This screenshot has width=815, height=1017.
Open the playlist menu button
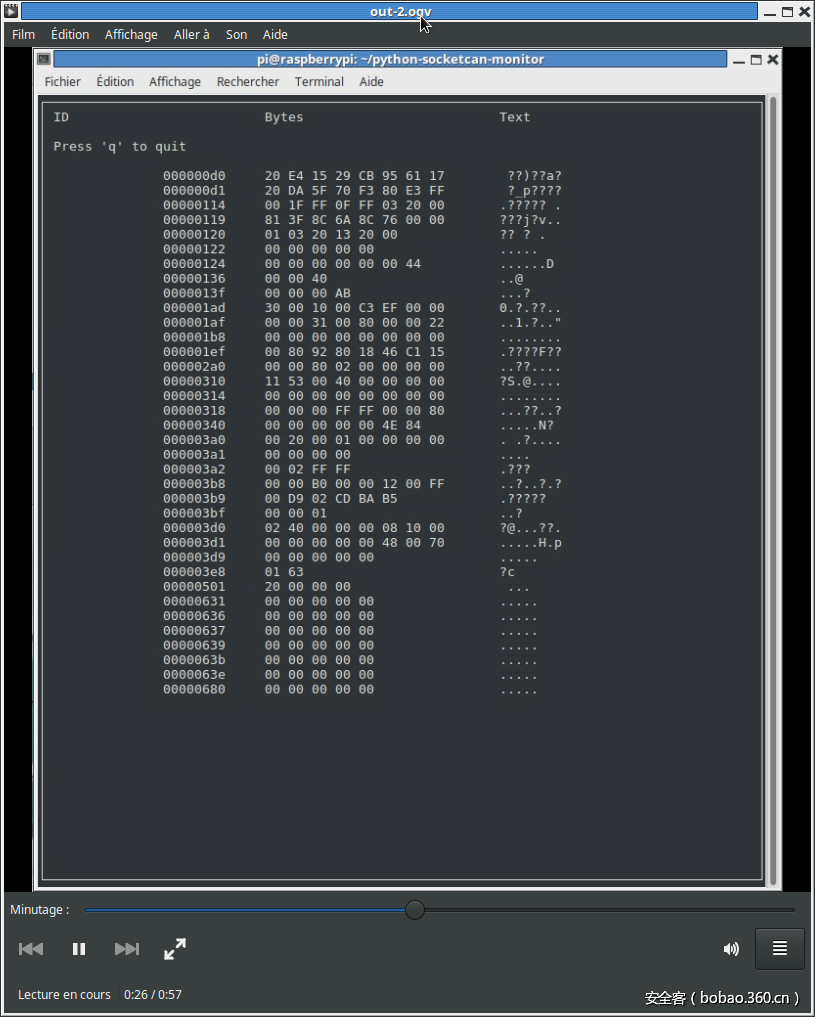click(779, 948)
